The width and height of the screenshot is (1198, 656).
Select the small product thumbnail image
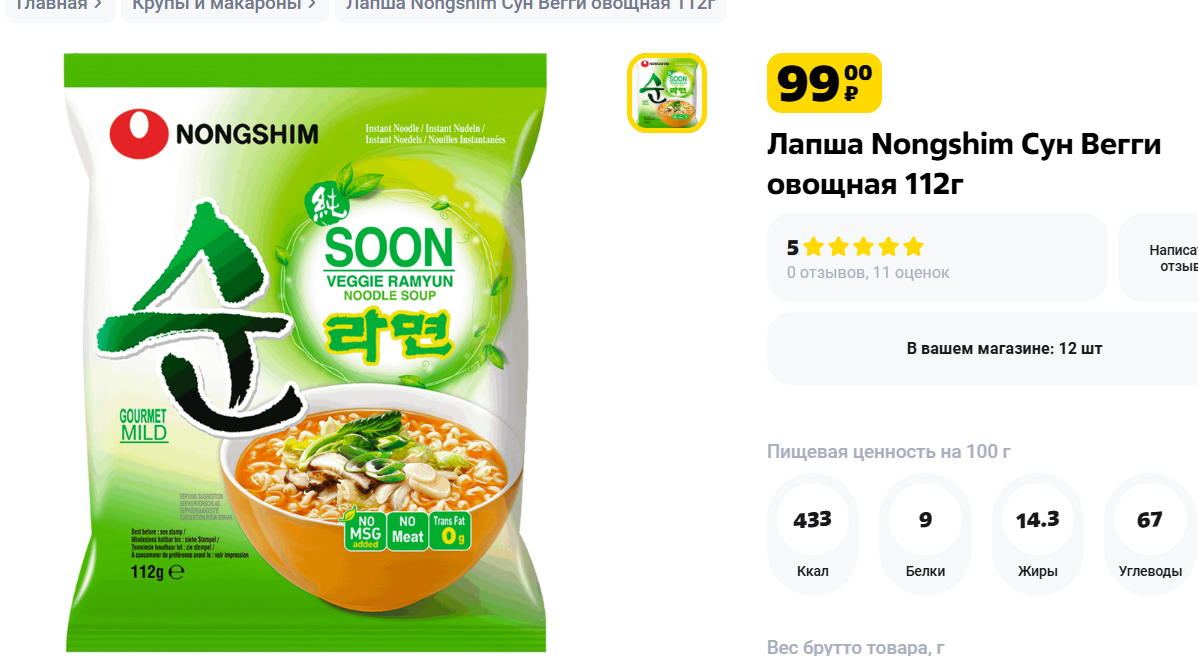click(667, 92)
